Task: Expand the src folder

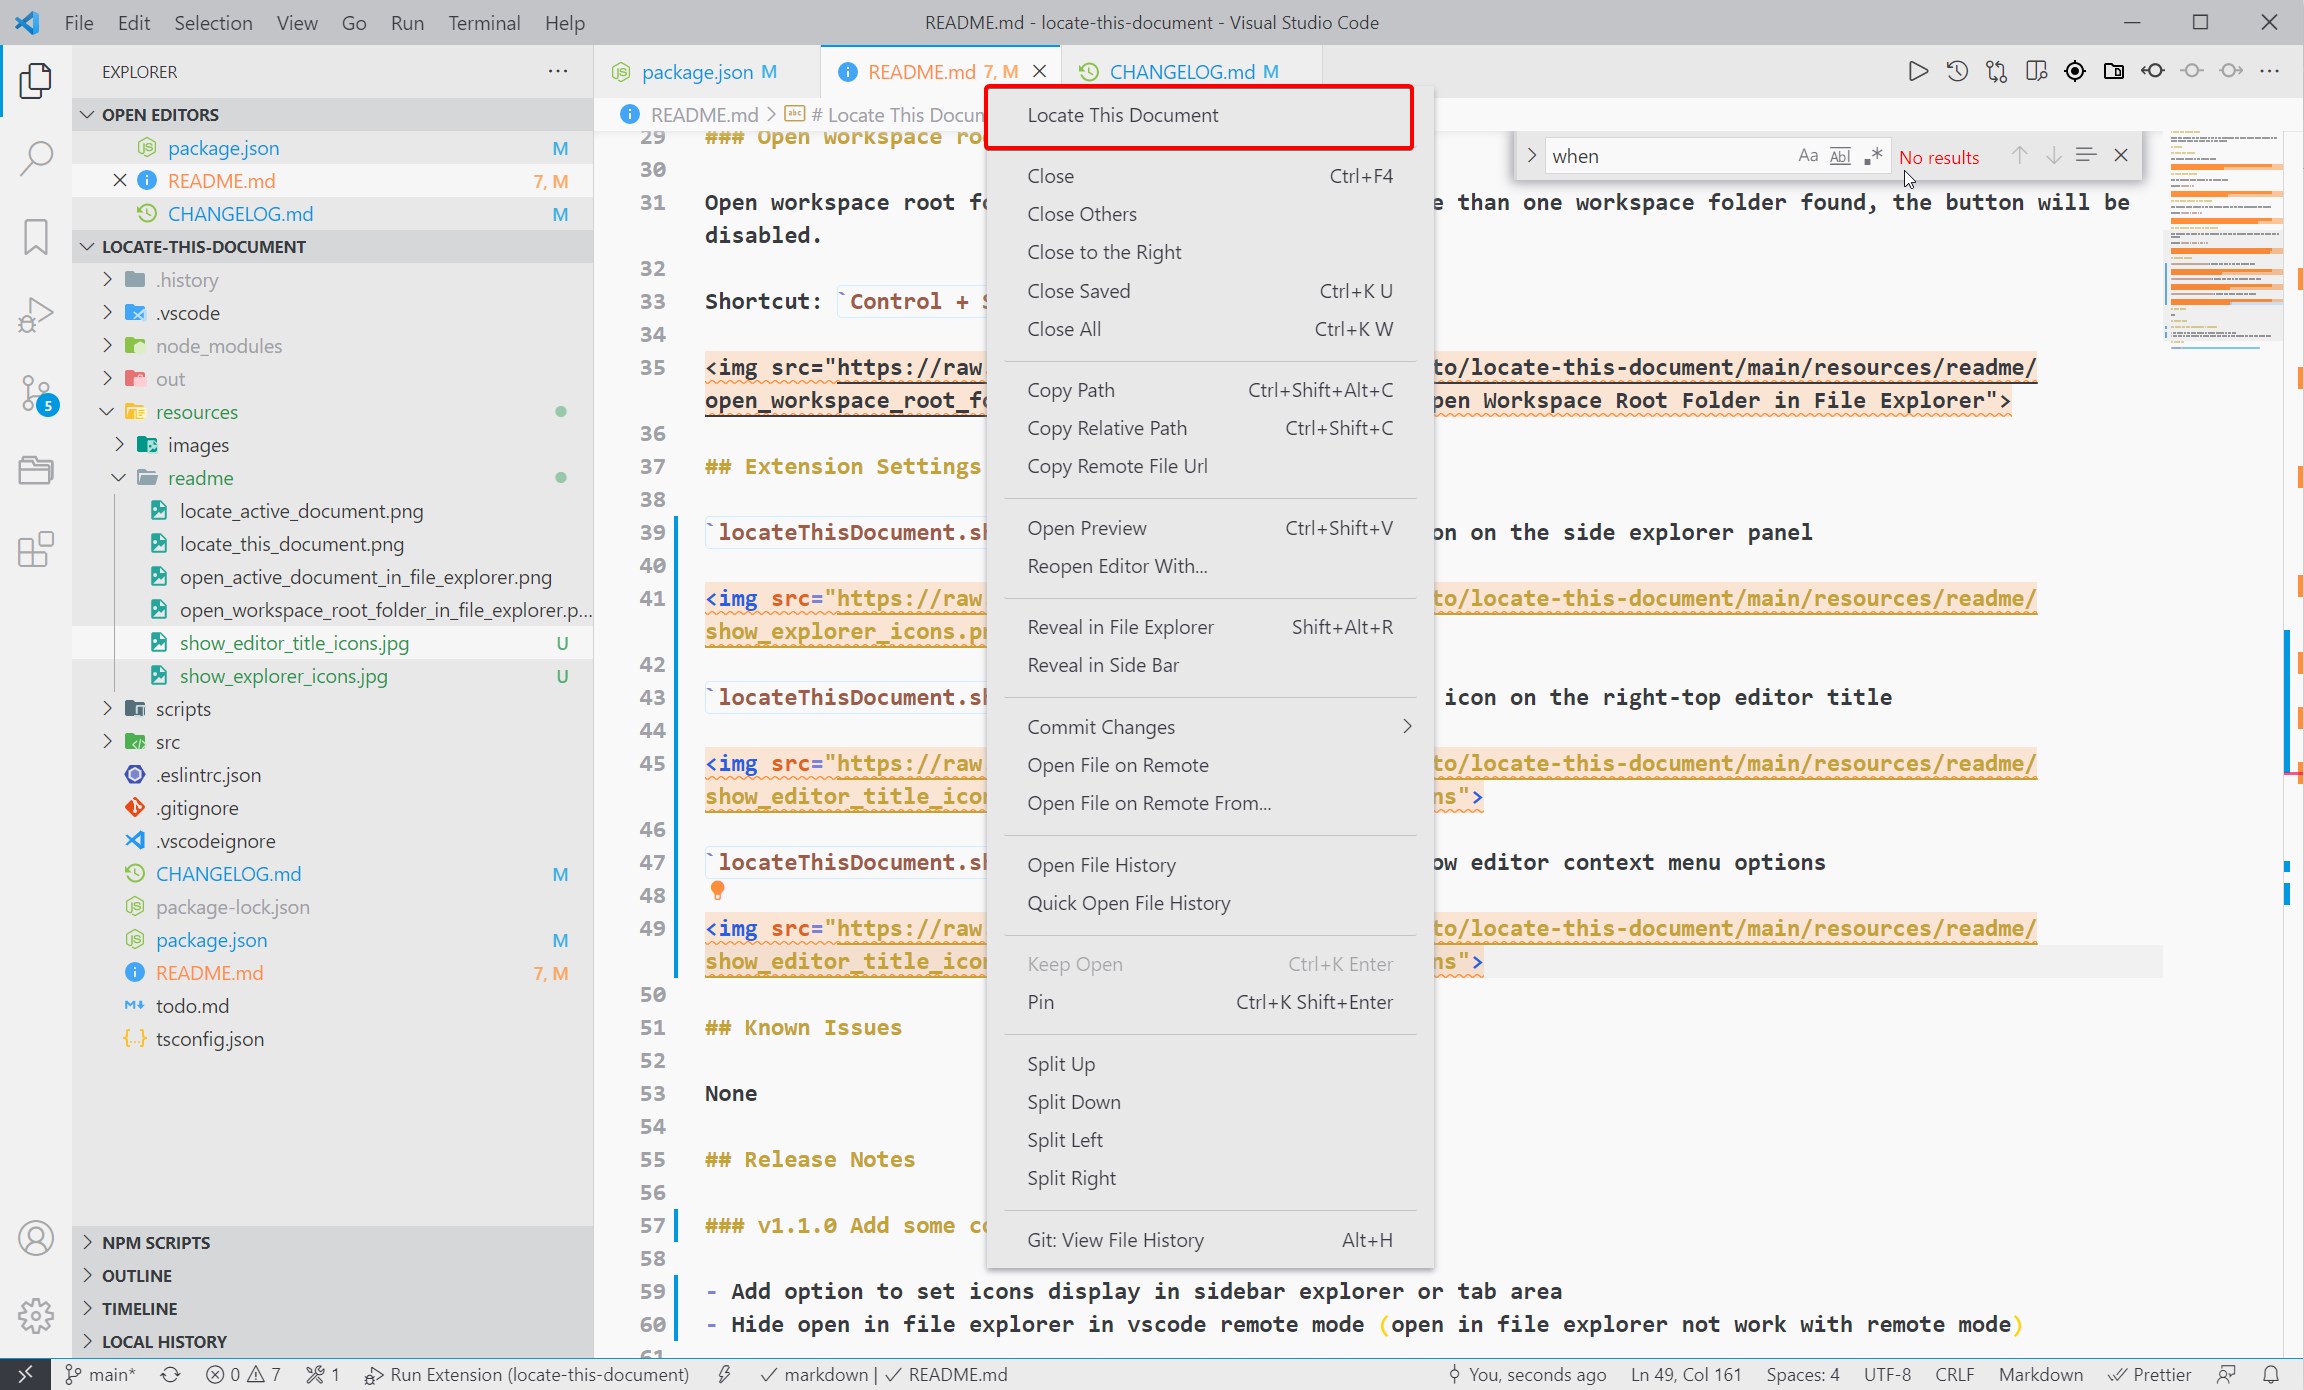Action: [167, 742]
